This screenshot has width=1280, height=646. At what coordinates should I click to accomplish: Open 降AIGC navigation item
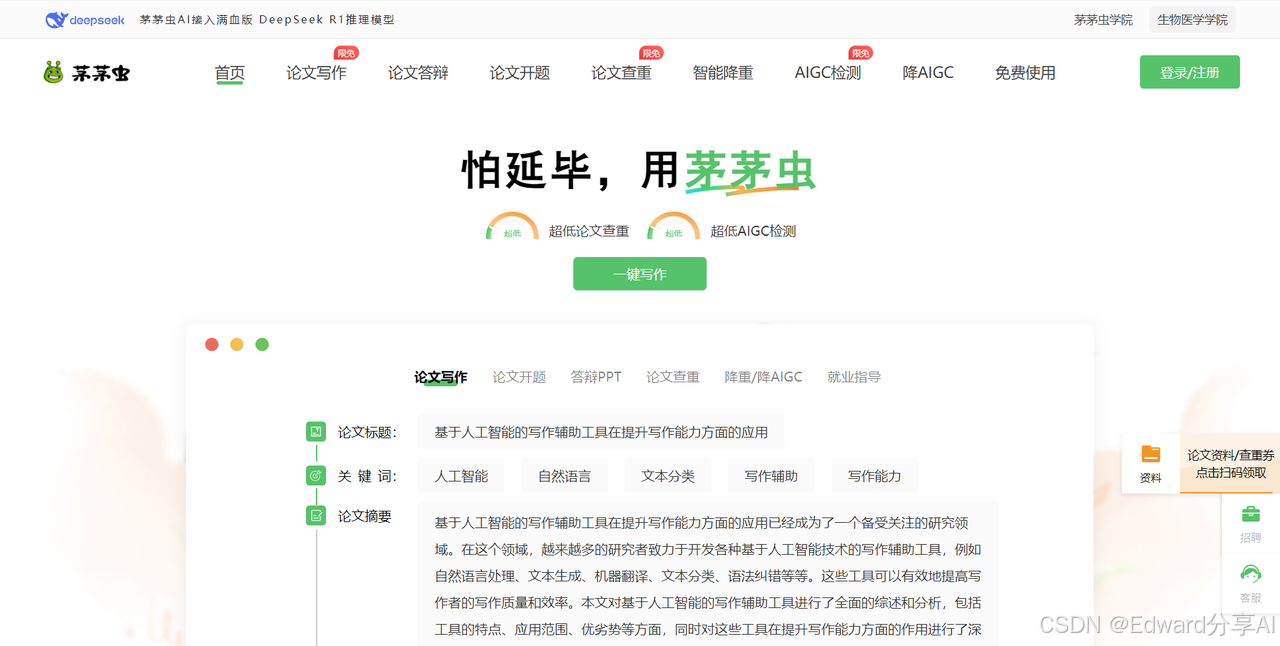coord(928,73)
